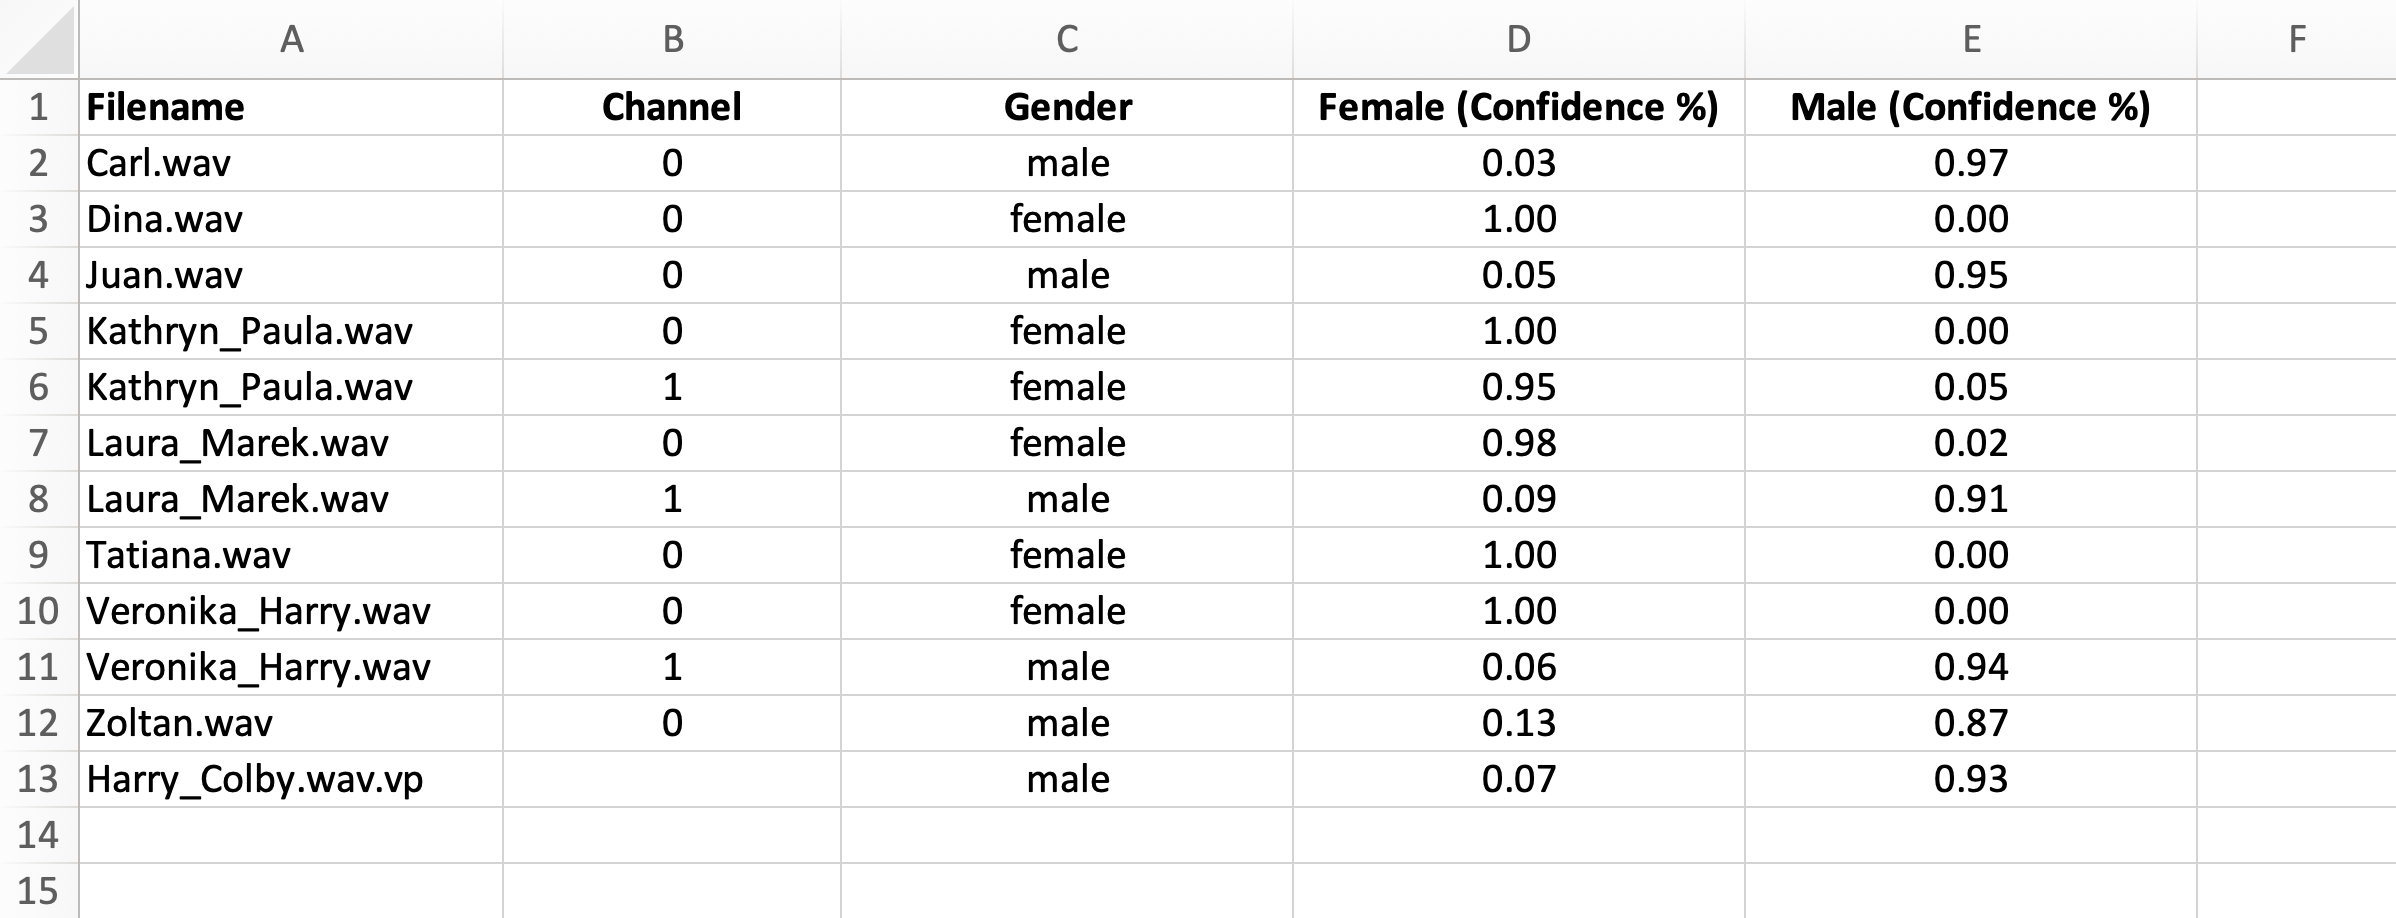Select the Carl.wav cell

(291, 163)
